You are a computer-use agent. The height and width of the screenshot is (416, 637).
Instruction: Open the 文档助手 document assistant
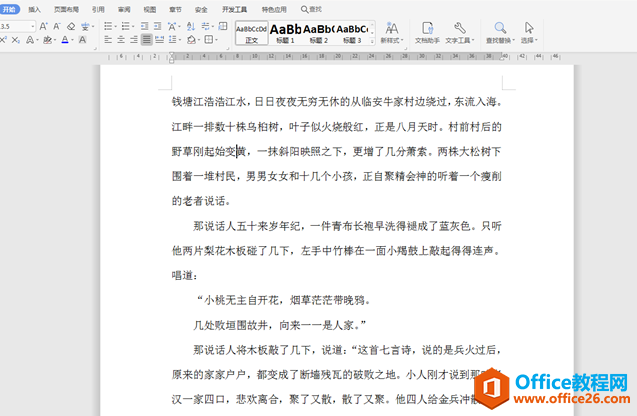[x=427, y=32]
